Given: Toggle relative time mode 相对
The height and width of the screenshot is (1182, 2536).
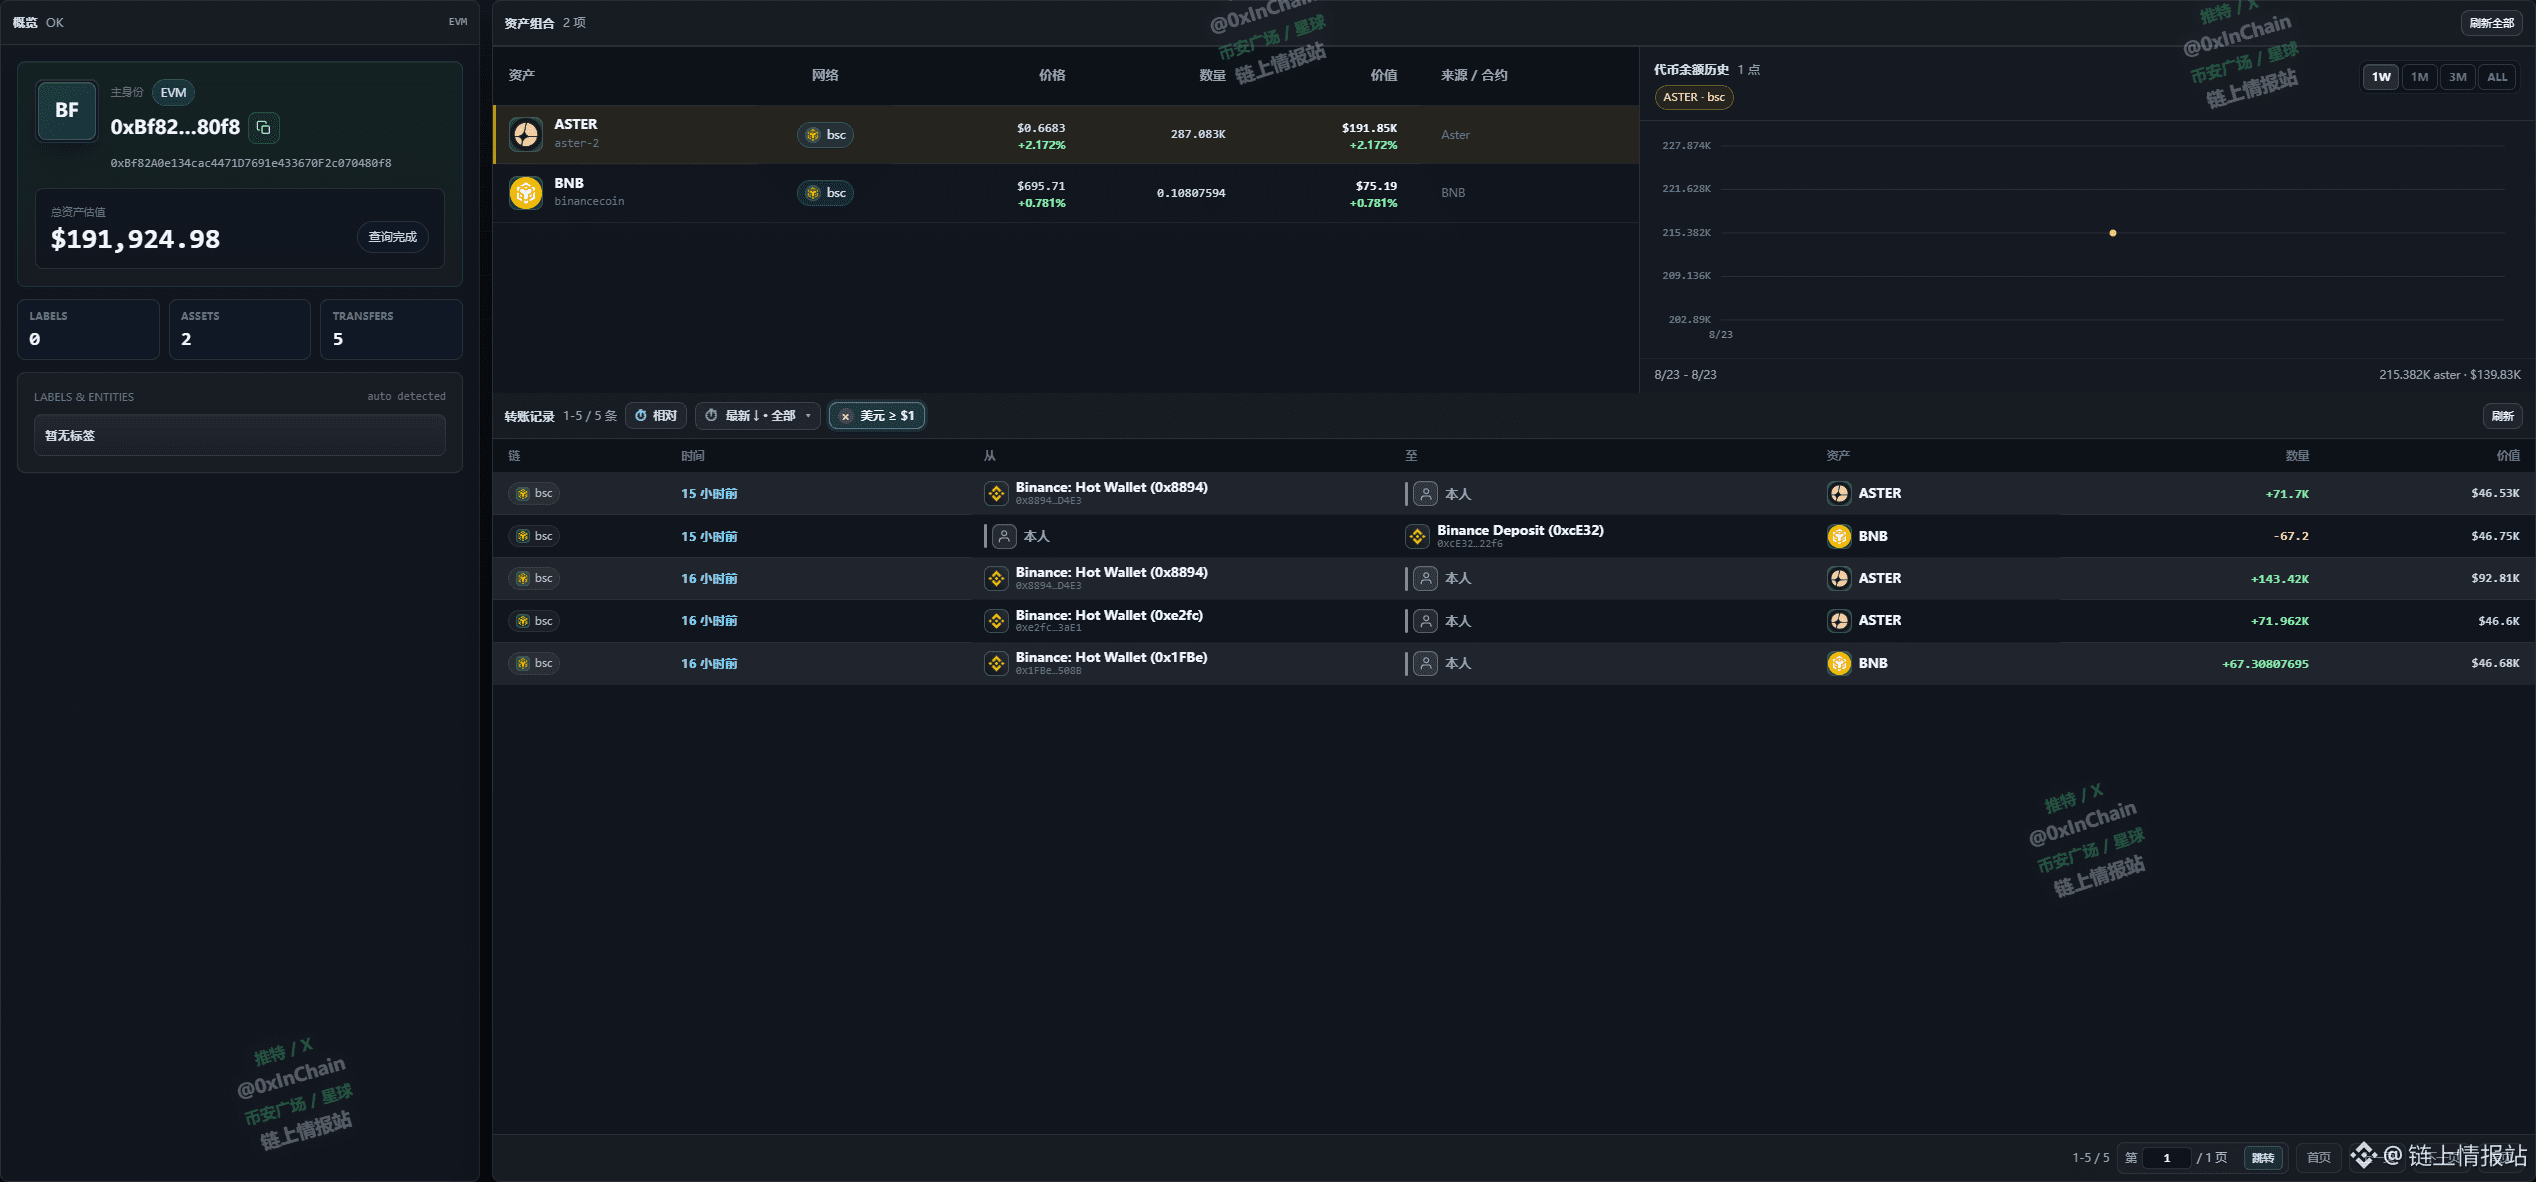Looking at the screenshot, I should pyautogui.click(x=656, y=416).
